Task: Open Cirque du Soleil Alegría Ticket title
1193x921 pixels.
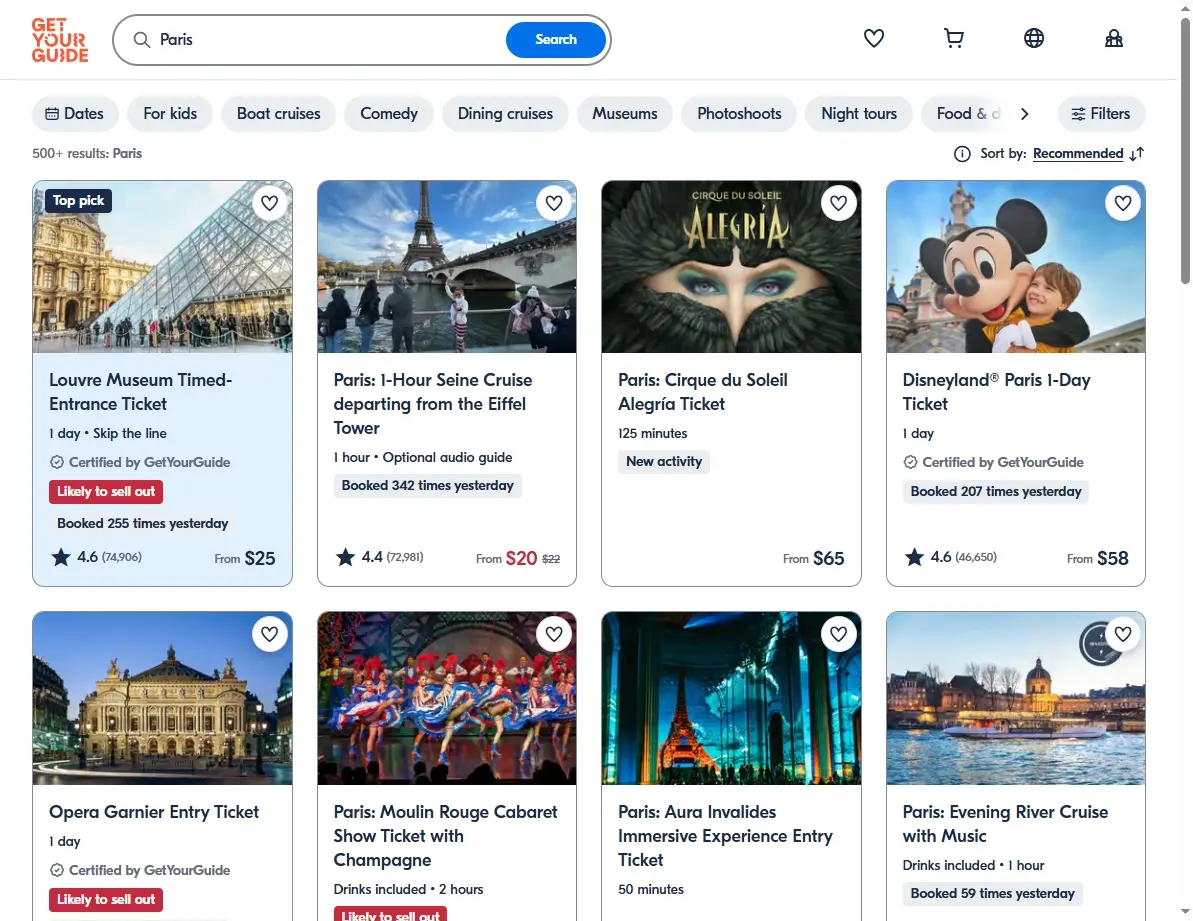Action: point(702,392)
